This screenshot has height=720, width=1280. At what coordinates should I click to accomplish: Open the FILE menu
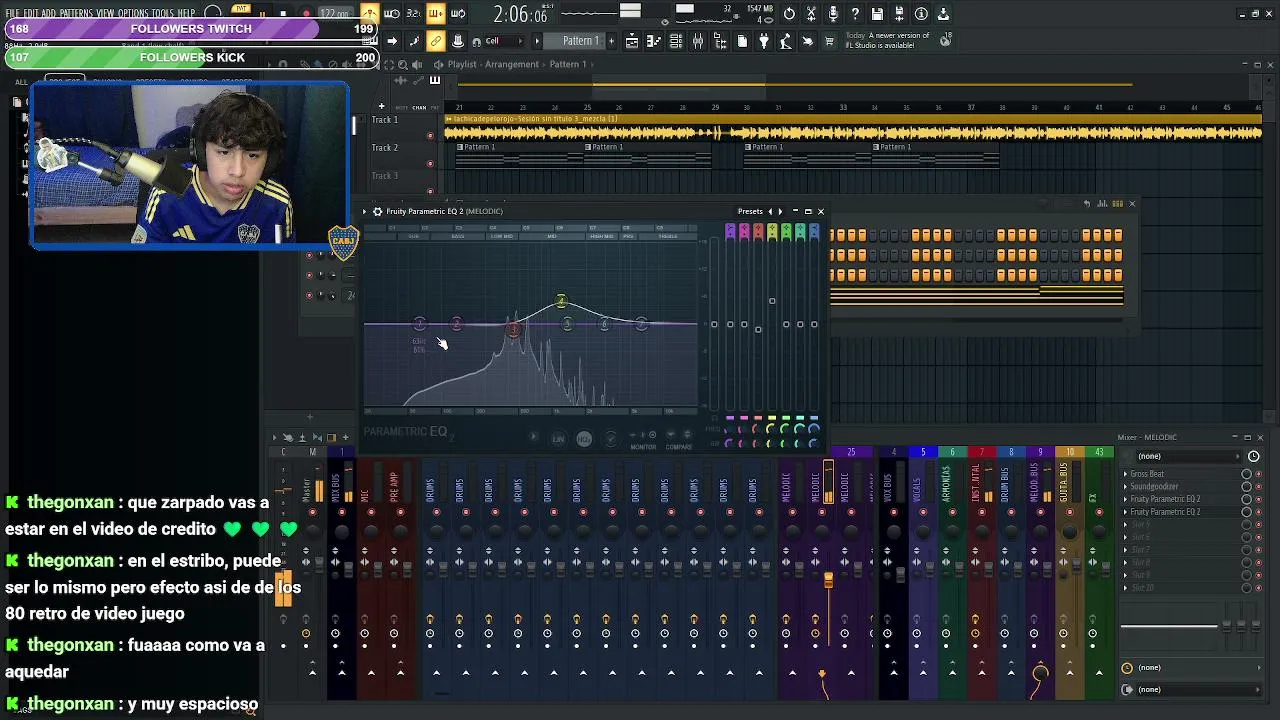pos(13,14)
